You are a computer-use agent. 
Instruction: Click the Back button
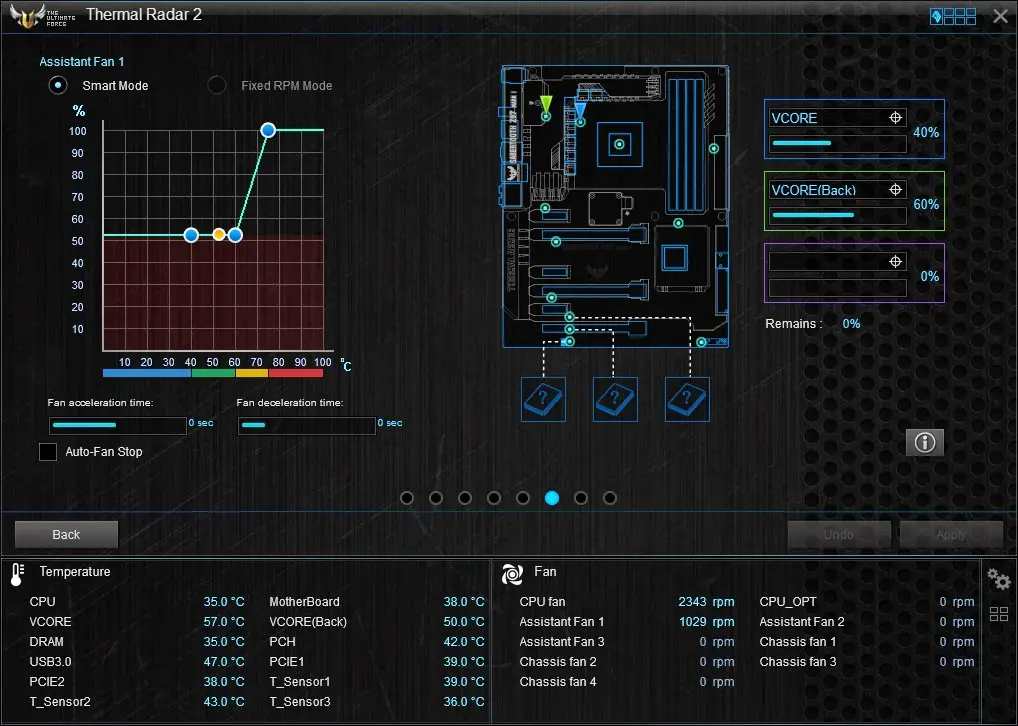tap(66, 534)
